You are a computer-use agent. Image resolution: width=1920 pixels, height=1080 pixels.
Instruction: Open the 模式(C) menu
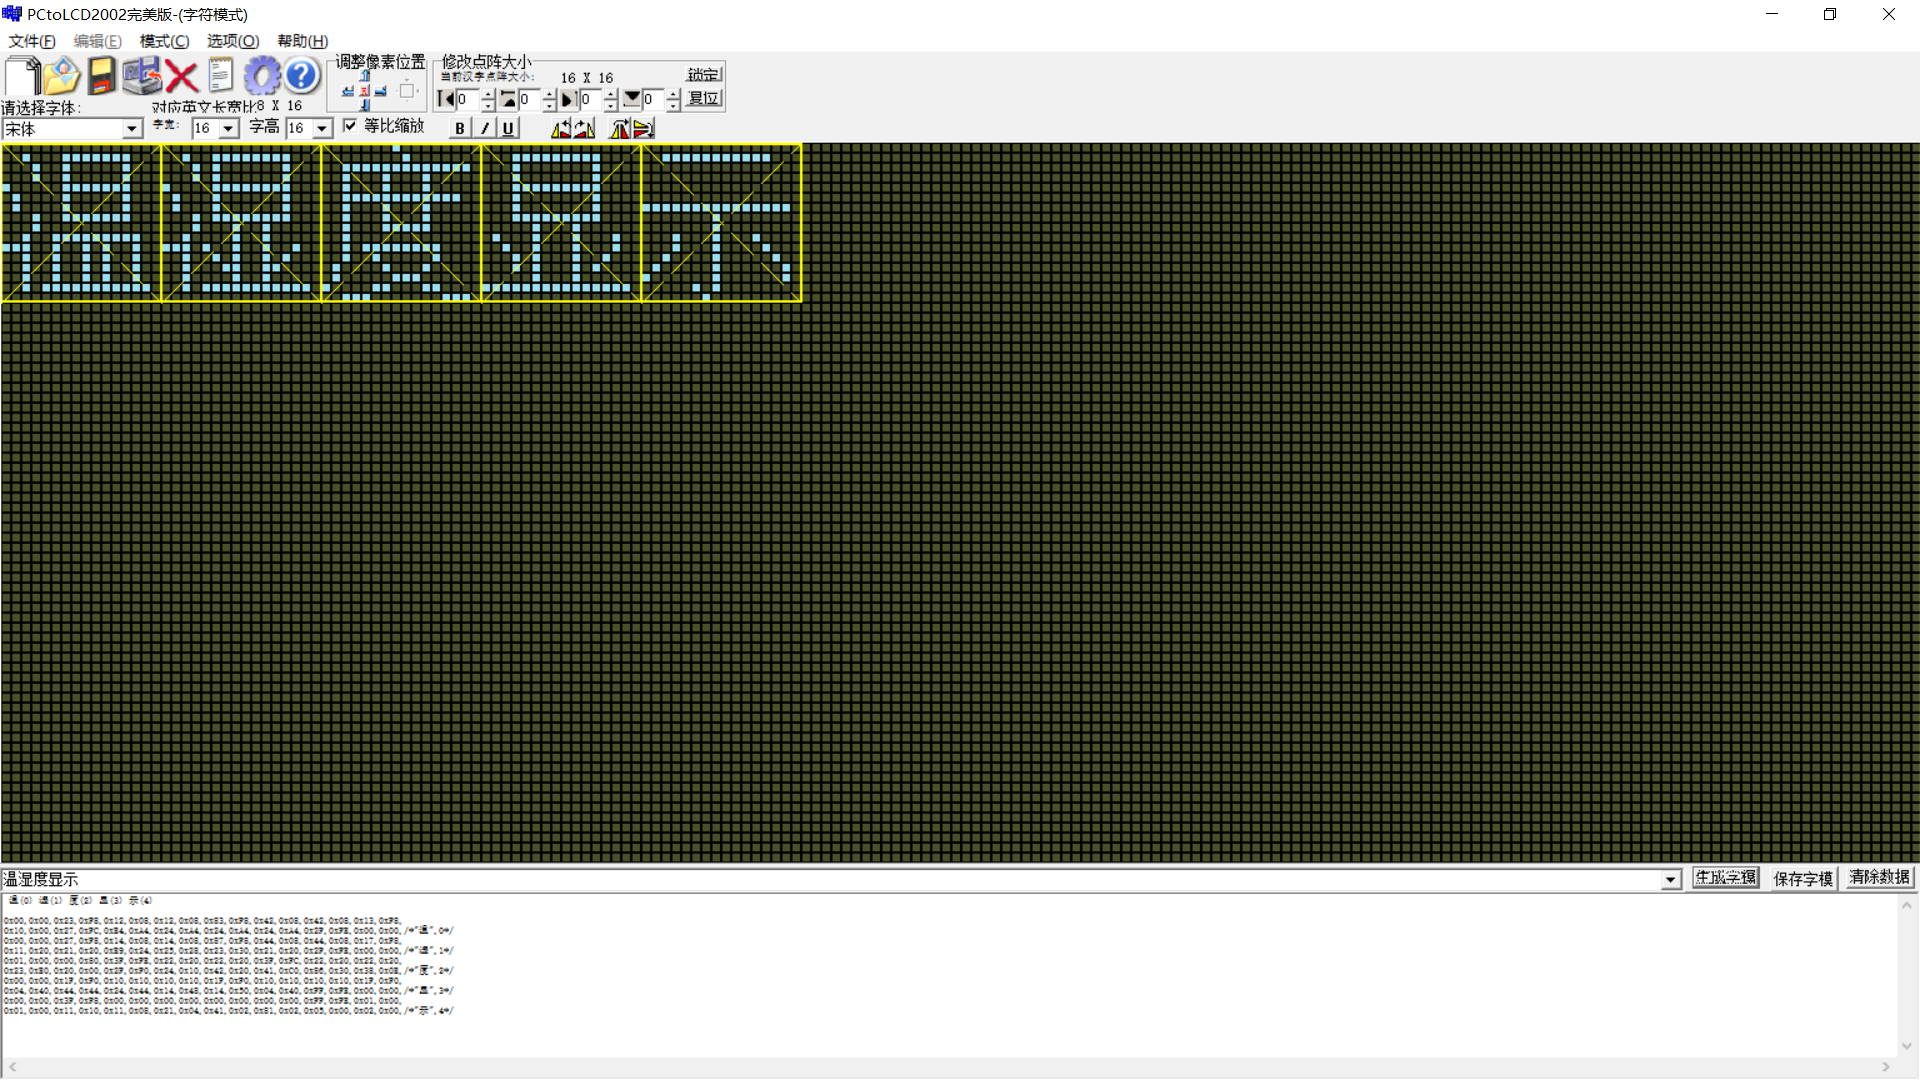click(164, 41)
